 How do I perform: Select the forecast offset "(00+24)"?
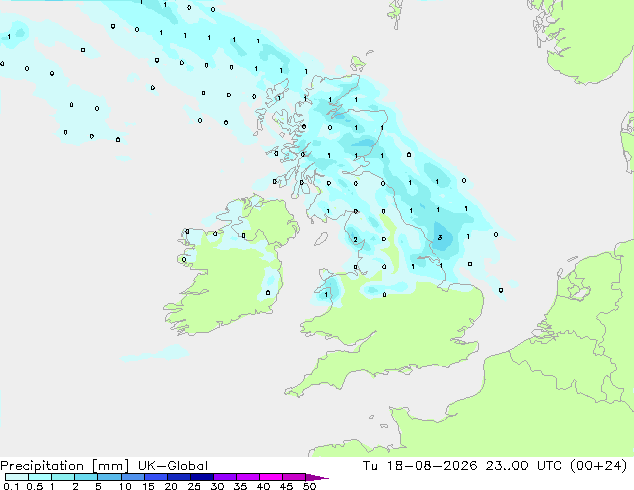[598, 466]
